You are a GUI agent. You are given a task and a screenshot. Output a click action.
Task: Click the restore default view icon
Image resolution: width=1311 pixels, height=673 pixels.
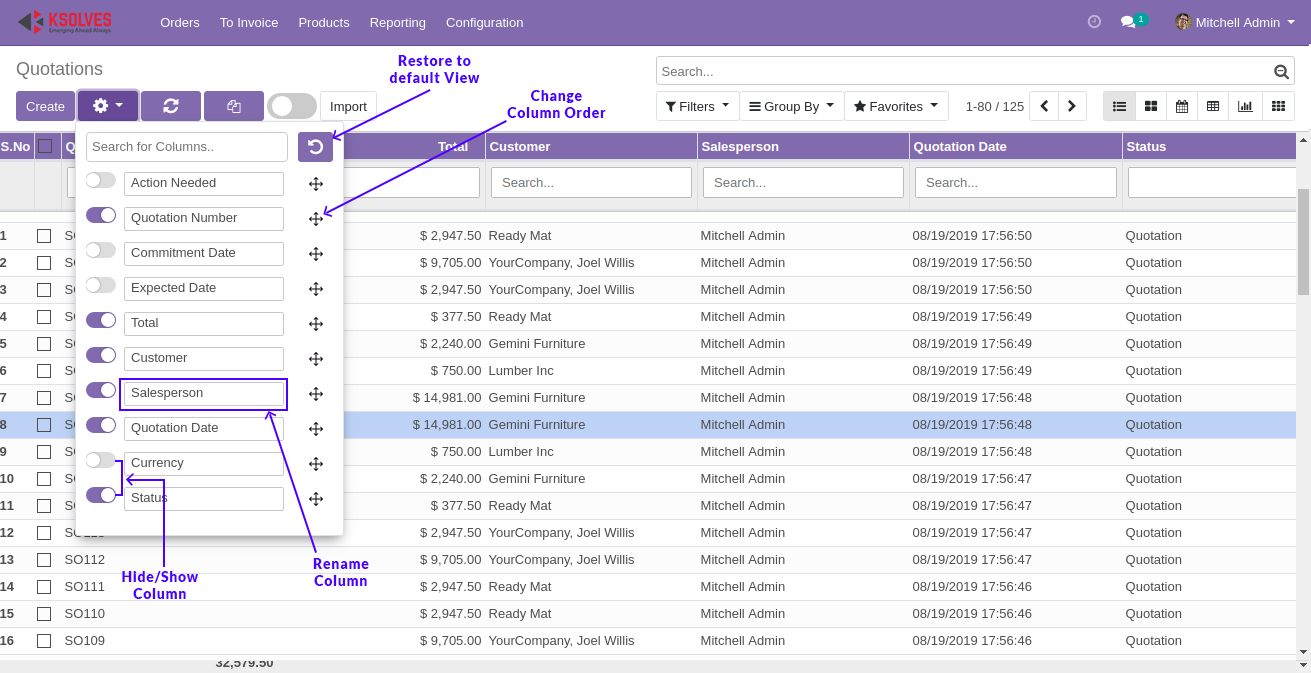[315, 147]
